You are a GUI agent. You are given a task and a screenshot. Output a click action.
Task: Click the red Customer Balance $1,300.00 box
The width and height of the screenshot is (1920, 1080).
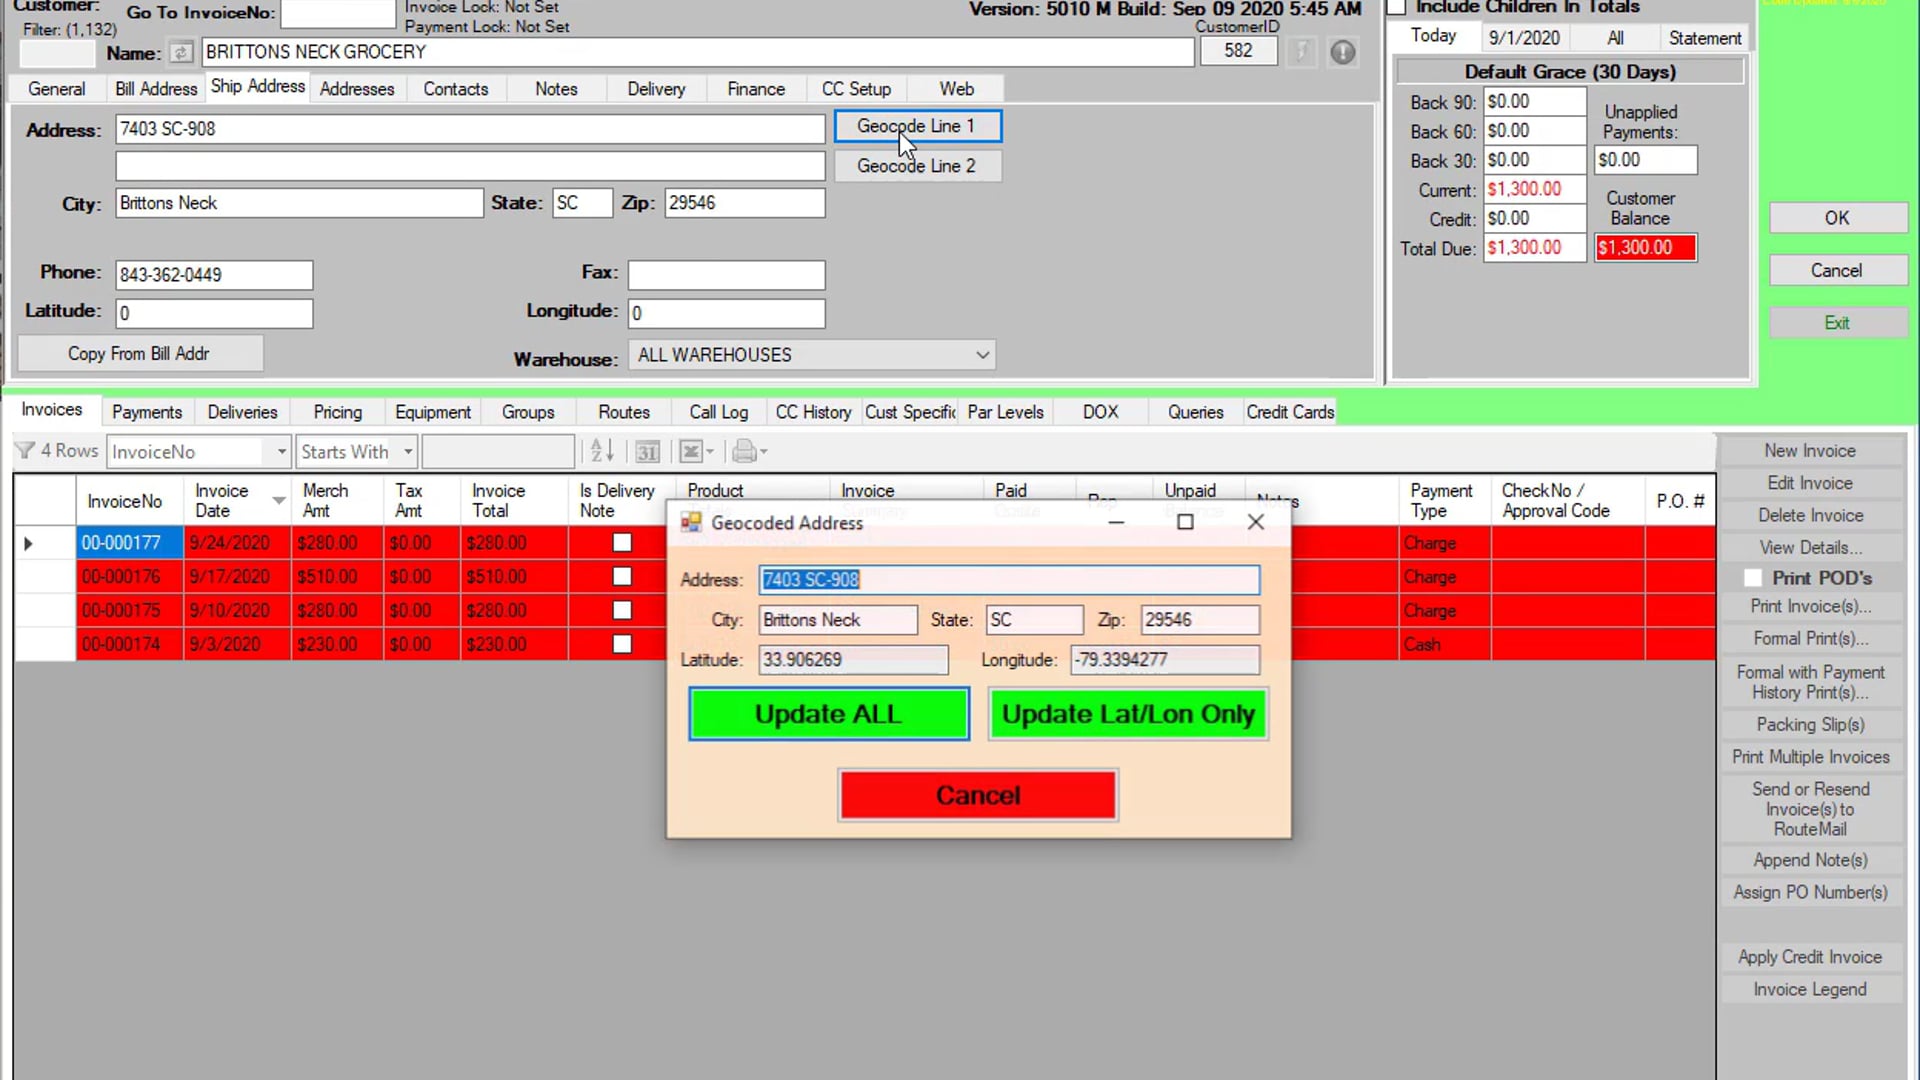coord(1645,247)
